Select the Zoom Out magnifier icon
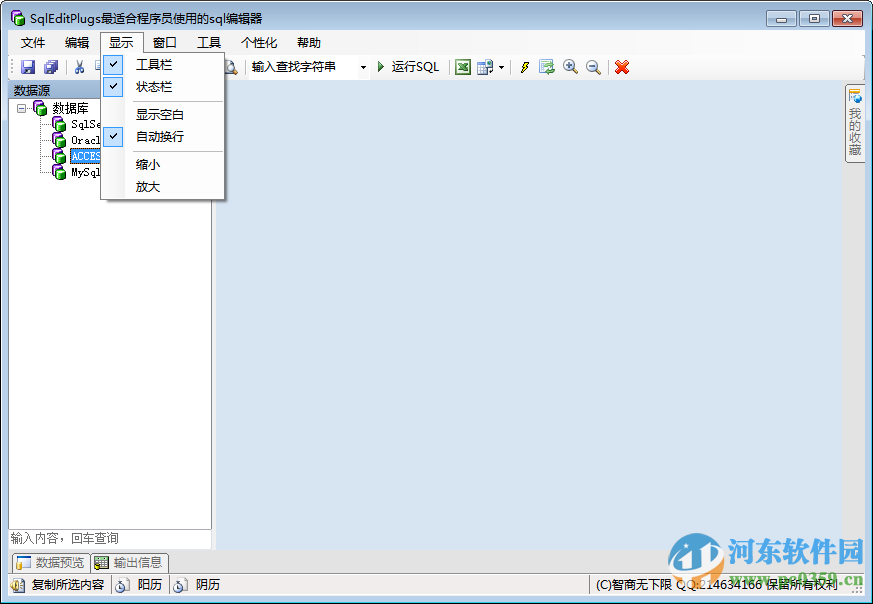The height and width of the screenshot is (604, 873). [x=593, y=67]
